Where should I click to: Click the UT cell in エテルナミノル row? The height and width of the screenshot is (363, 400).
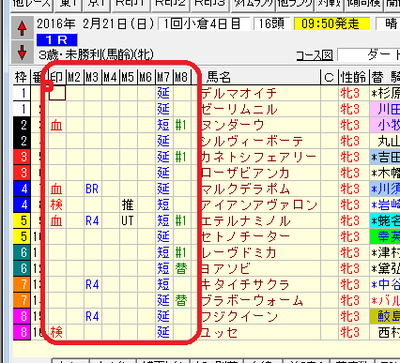pyautogui.click(x=128, y=221)
